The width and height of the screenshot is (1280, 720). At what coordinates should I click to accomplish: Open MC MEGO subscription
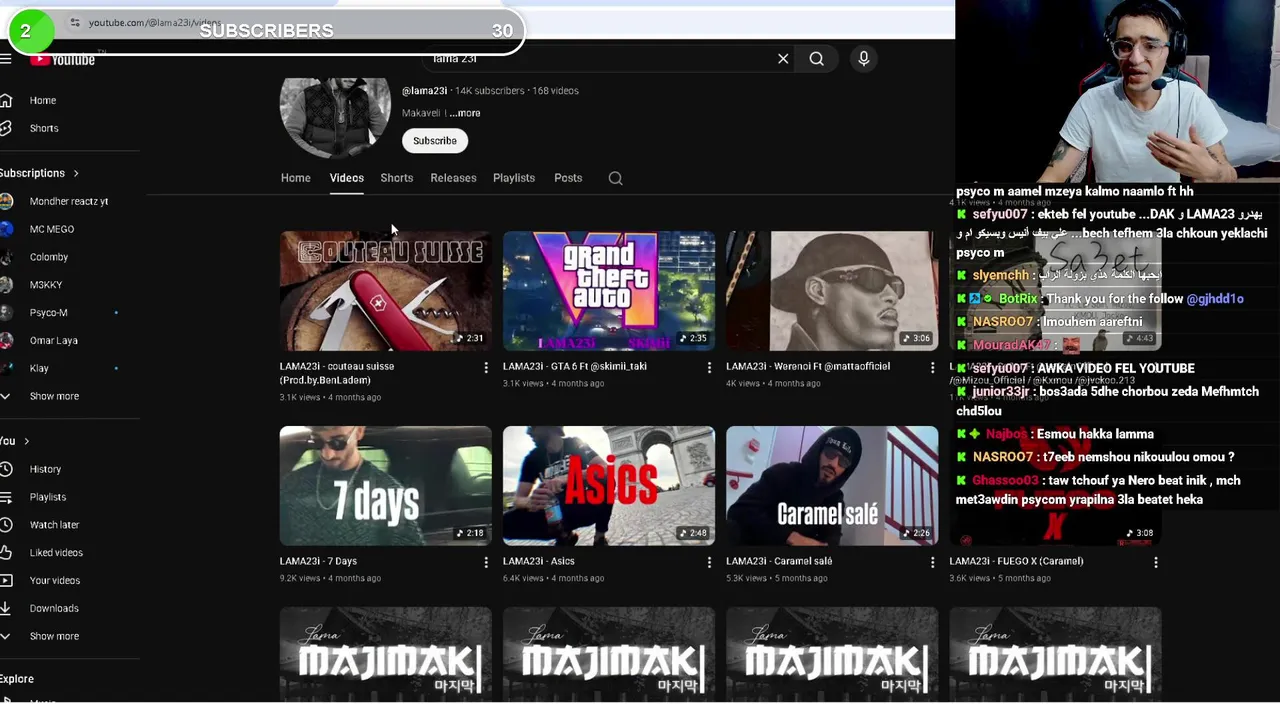(x=51, y=229)
